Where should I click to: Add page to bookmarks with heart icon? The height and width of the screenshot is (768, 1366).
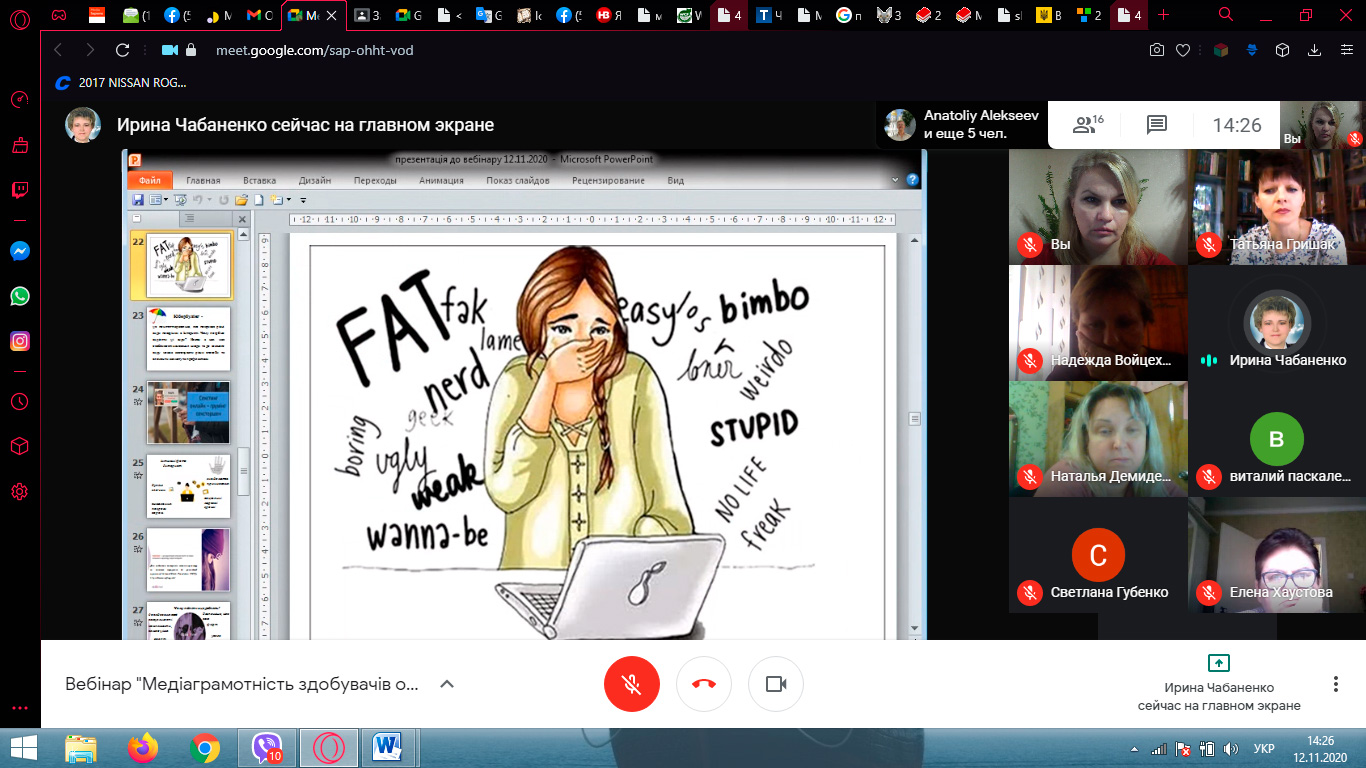(1183, 50)
